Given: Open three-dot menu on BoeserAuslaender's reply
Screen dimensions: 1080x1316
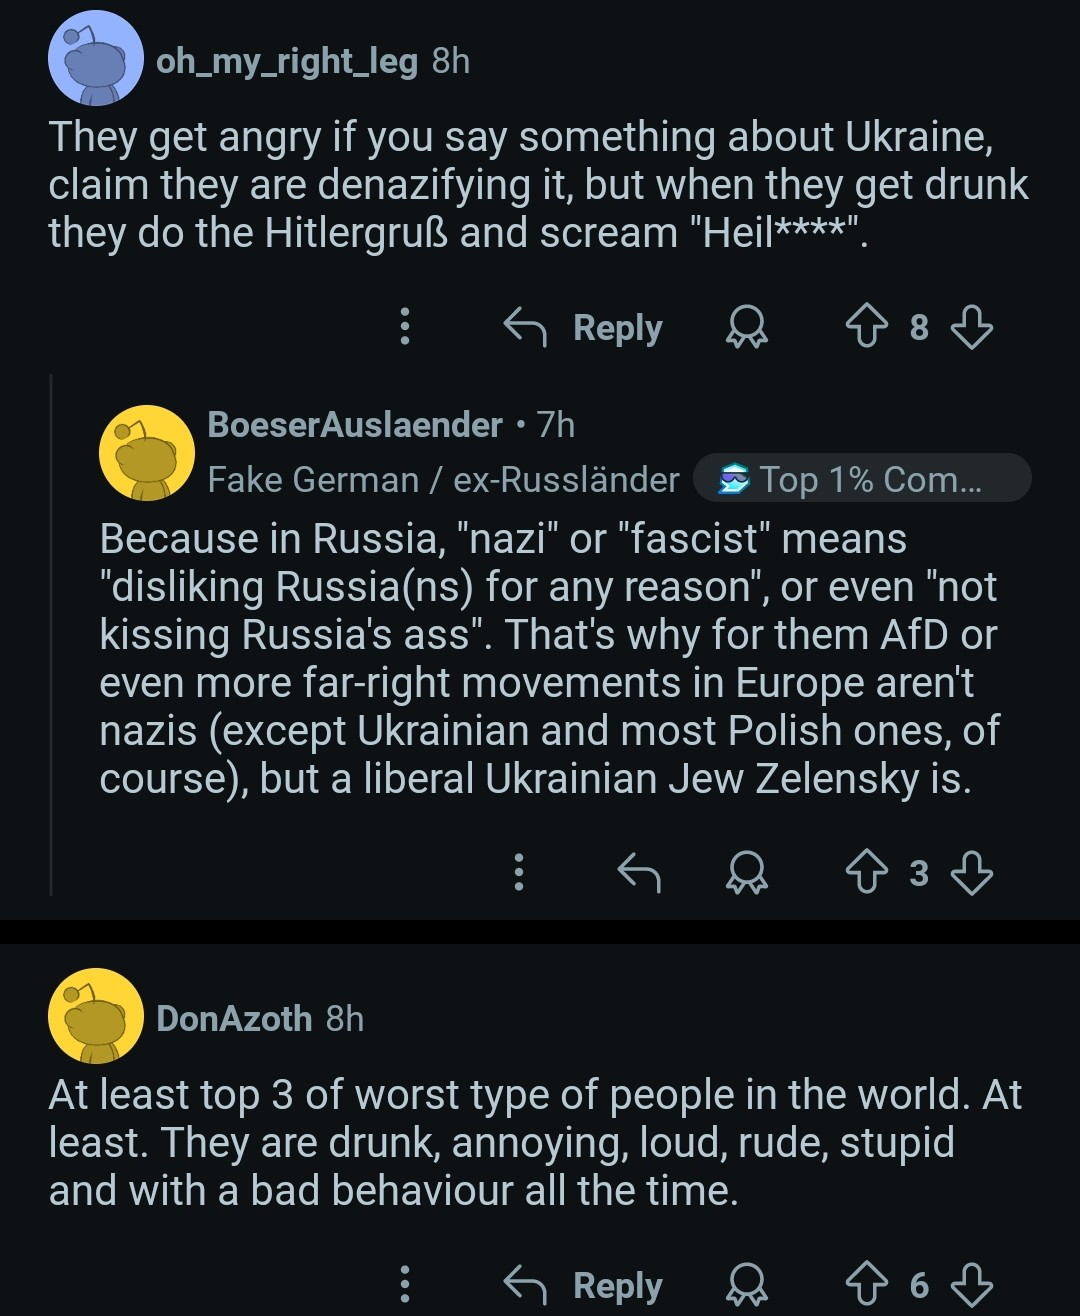Looking at the screenshot, I should (x=518, y=873).
